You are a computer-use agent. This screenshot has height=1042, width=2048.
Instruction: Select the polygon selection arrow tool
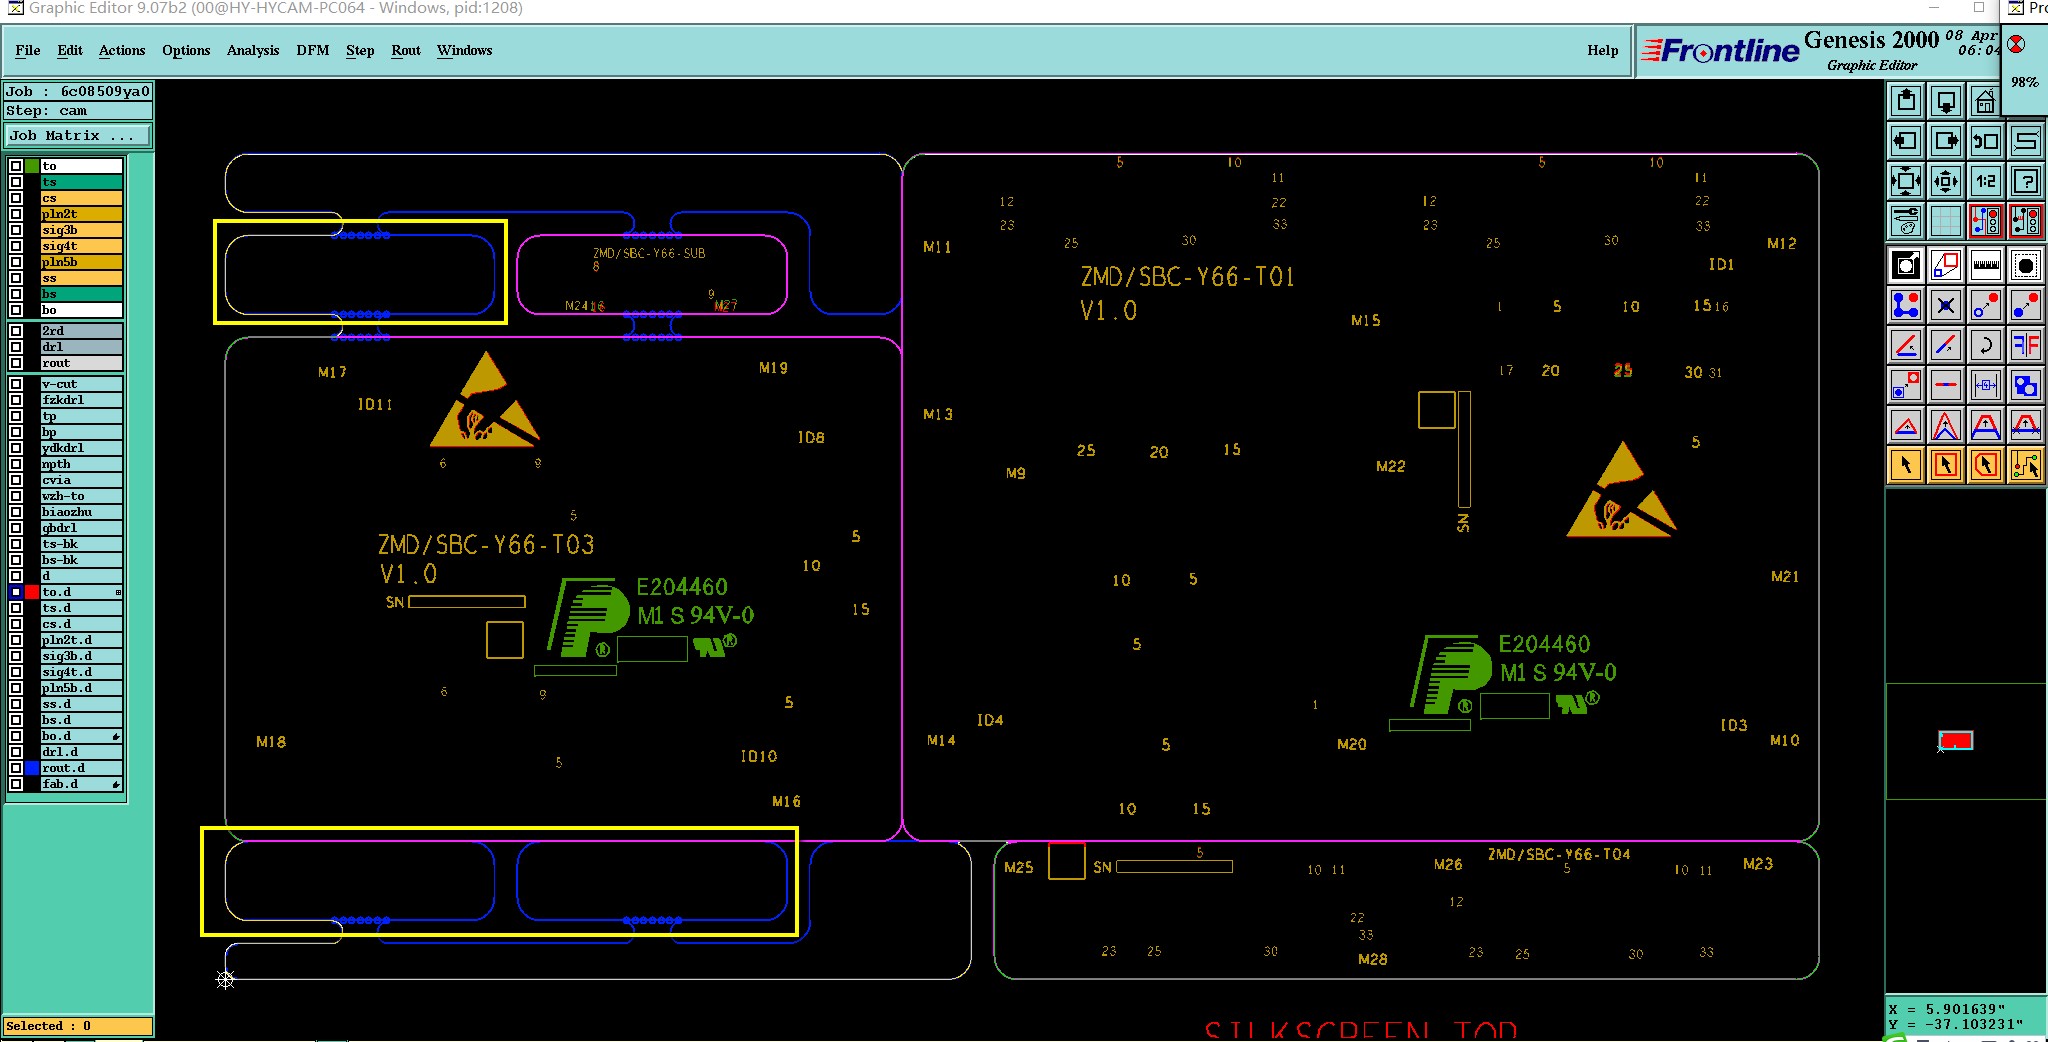coord(1985,465)
